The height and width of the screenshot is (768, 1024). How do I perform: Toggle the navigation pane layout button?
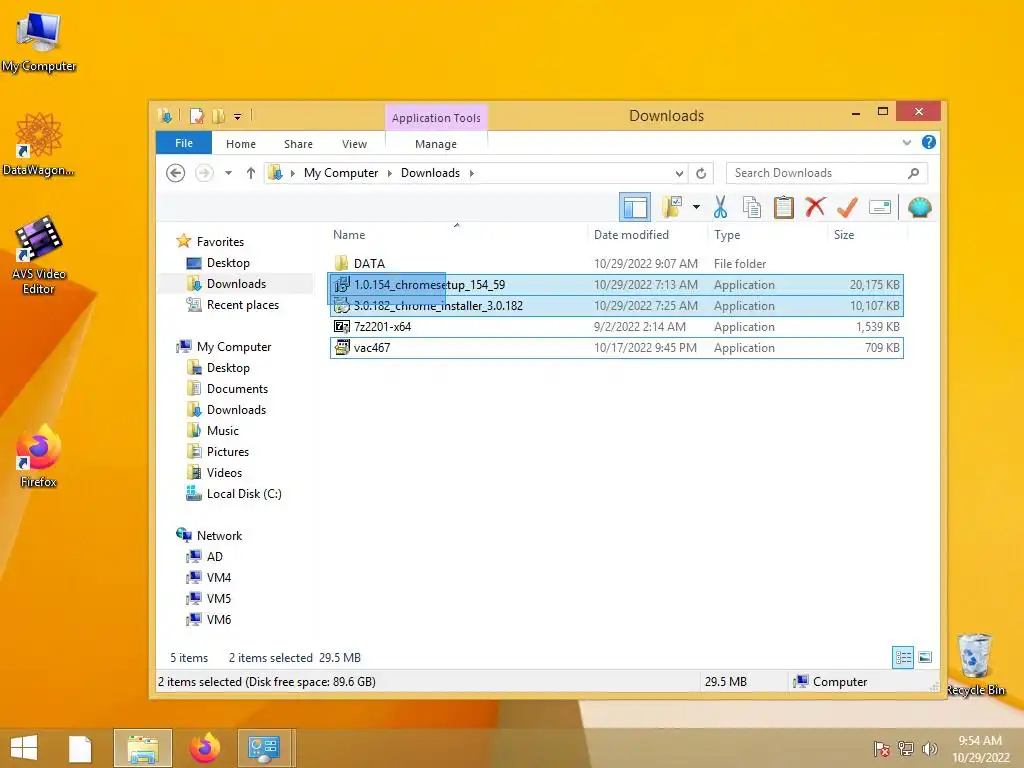tap(635, 208)
